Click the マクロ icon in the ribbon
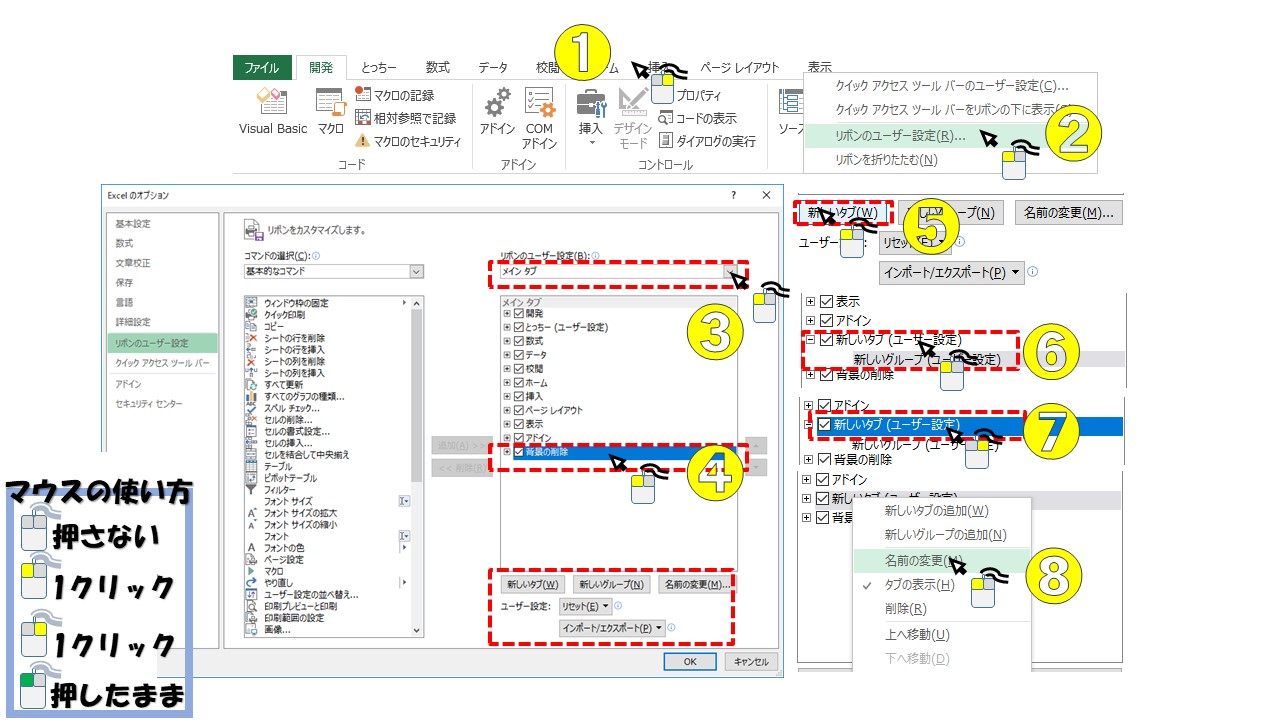 (330, 101)
